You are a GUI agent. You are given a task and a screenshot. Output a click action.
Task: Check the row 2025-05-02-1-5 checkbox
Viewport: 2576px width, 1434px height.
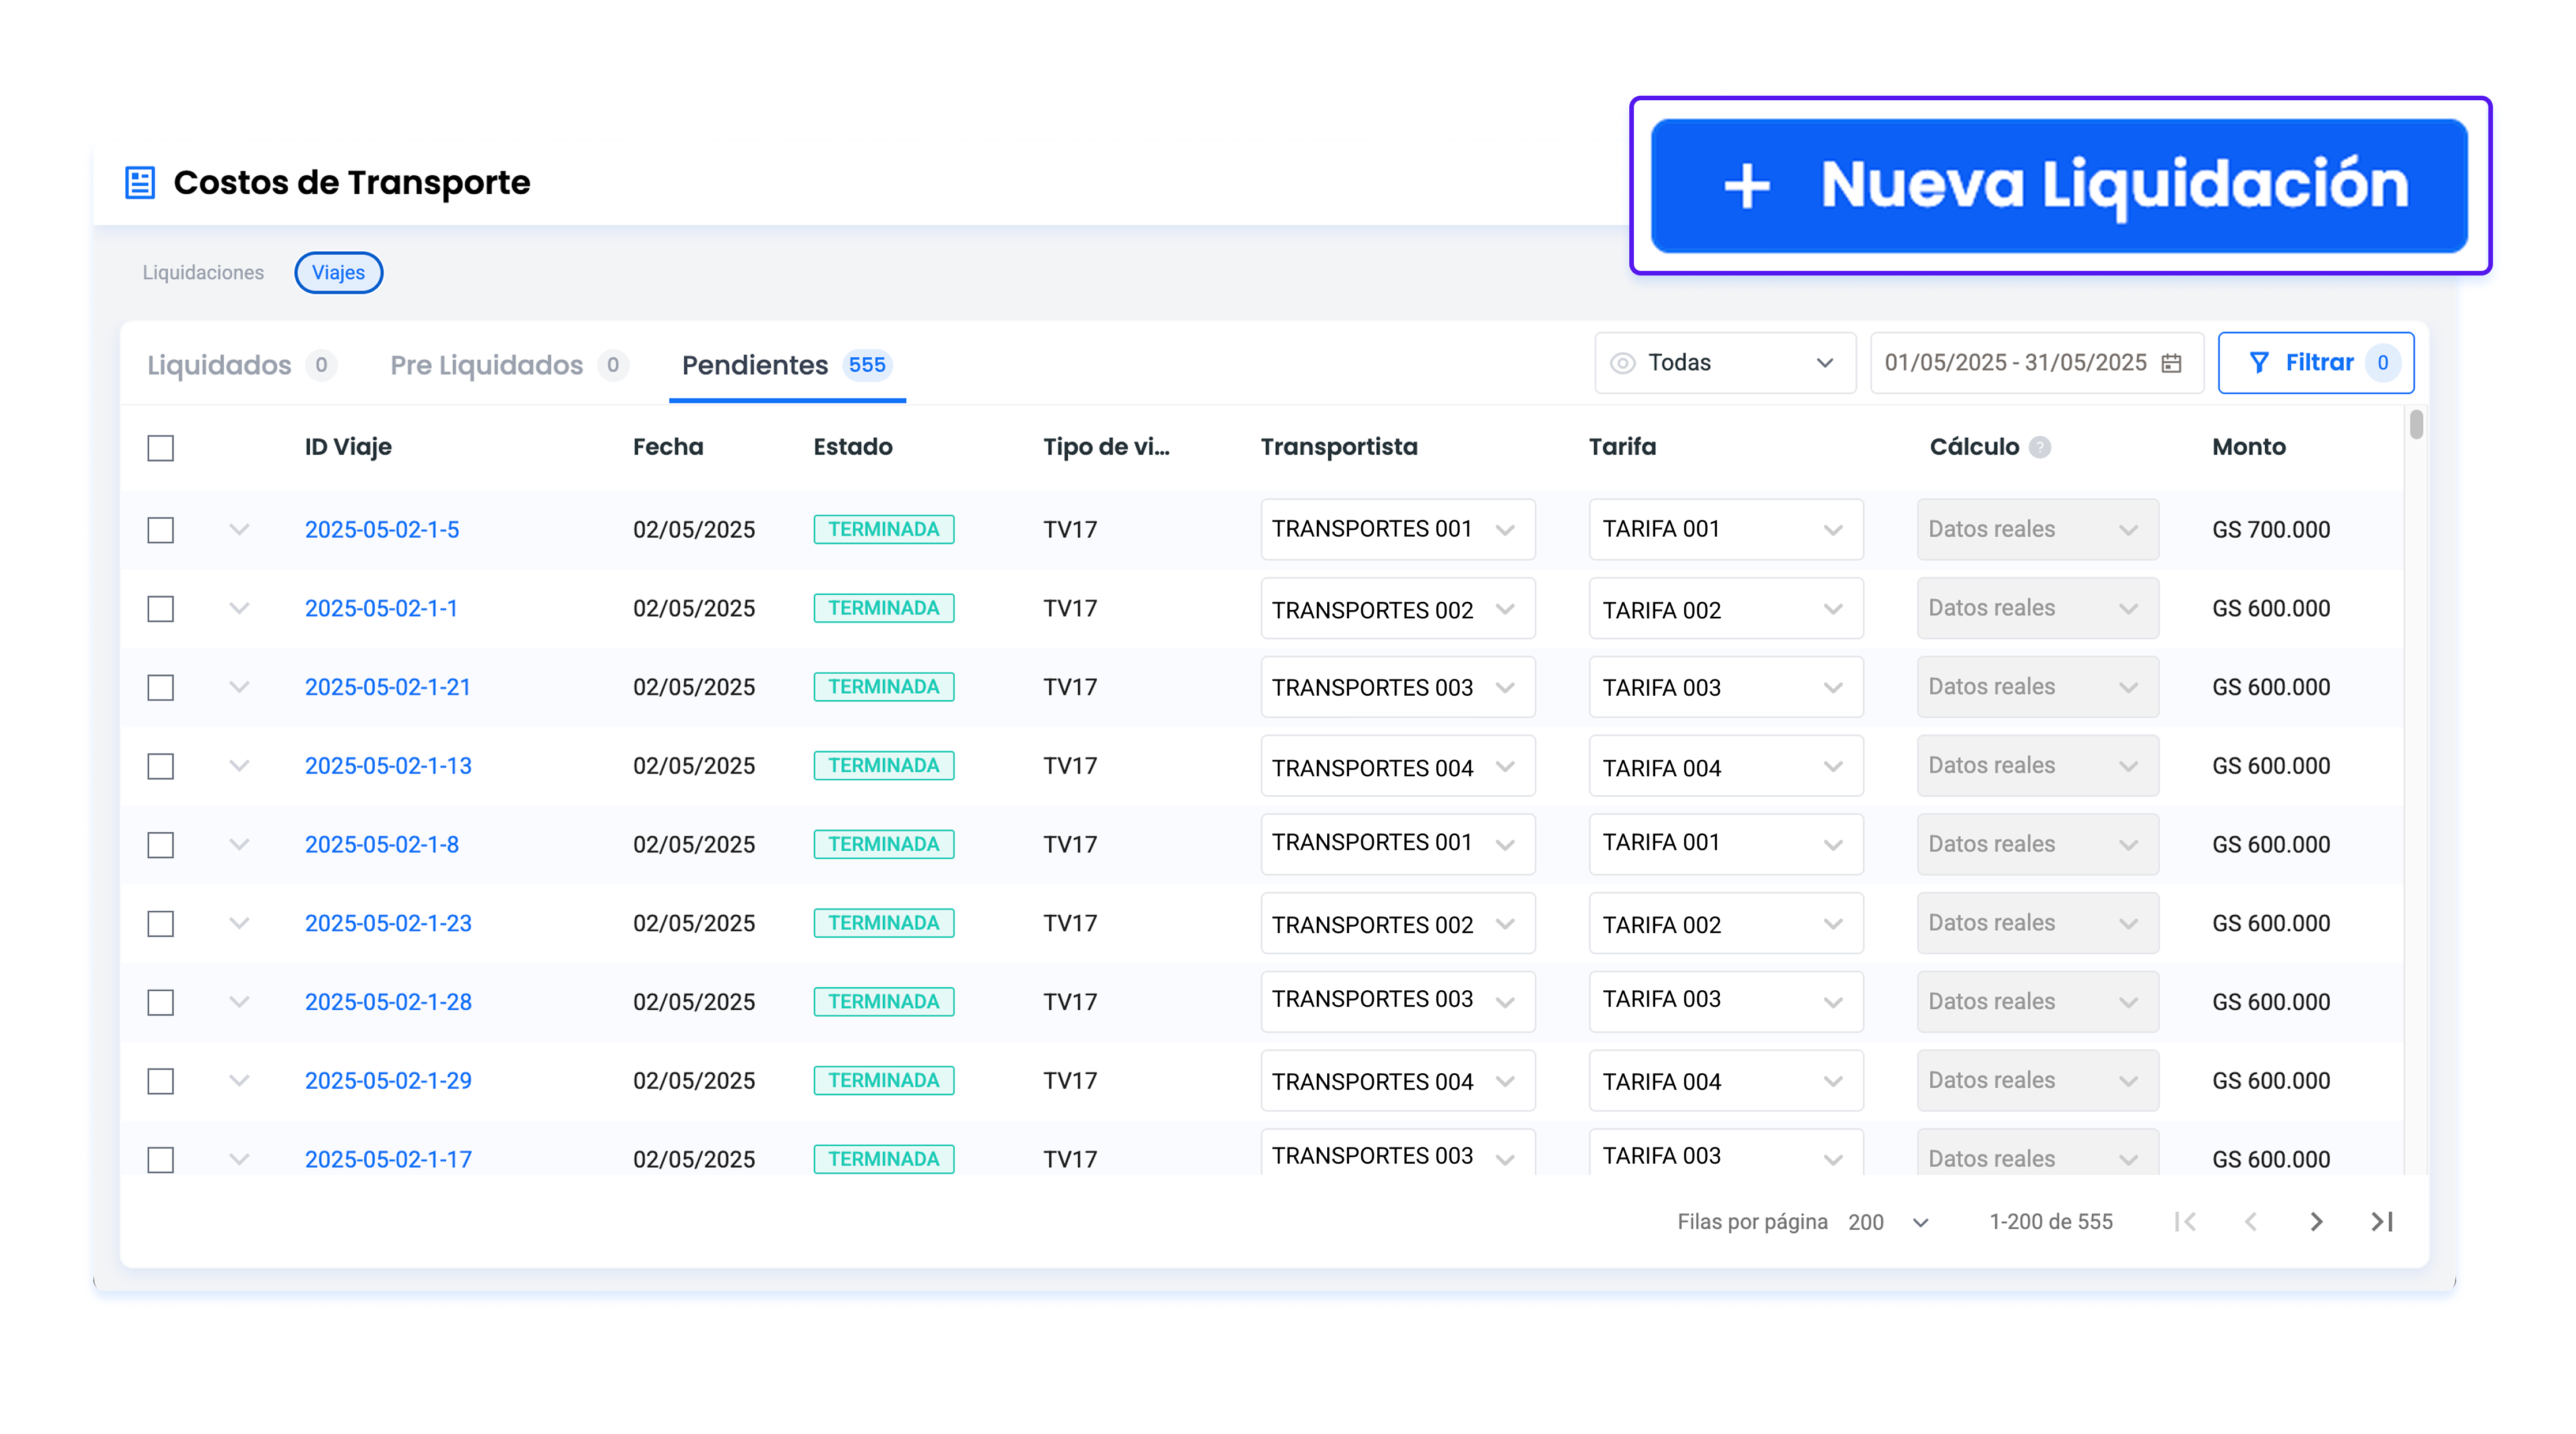(160, 530)
